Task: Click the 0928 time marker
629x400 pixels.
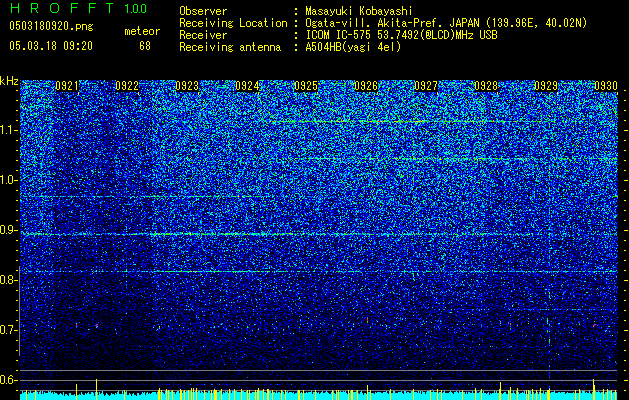Action: (x=486, y=86)
